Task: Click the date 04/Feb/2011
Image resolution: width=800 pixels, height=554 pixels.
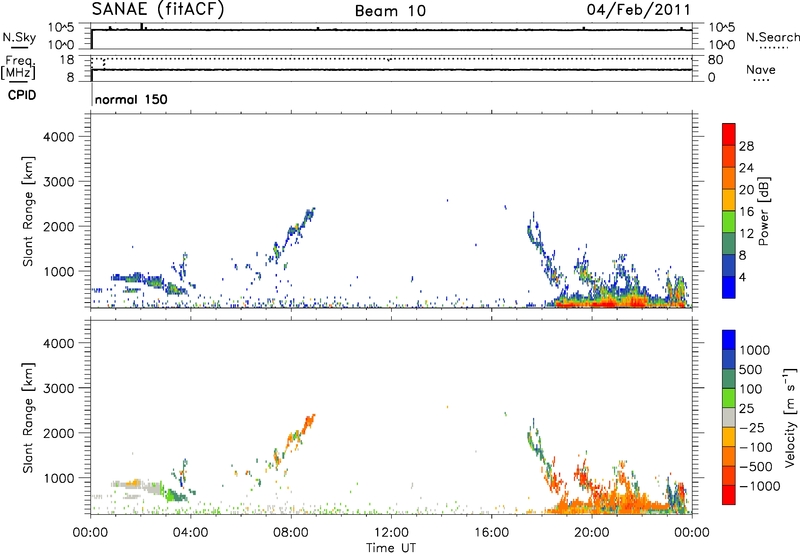Action: [638, 10]
